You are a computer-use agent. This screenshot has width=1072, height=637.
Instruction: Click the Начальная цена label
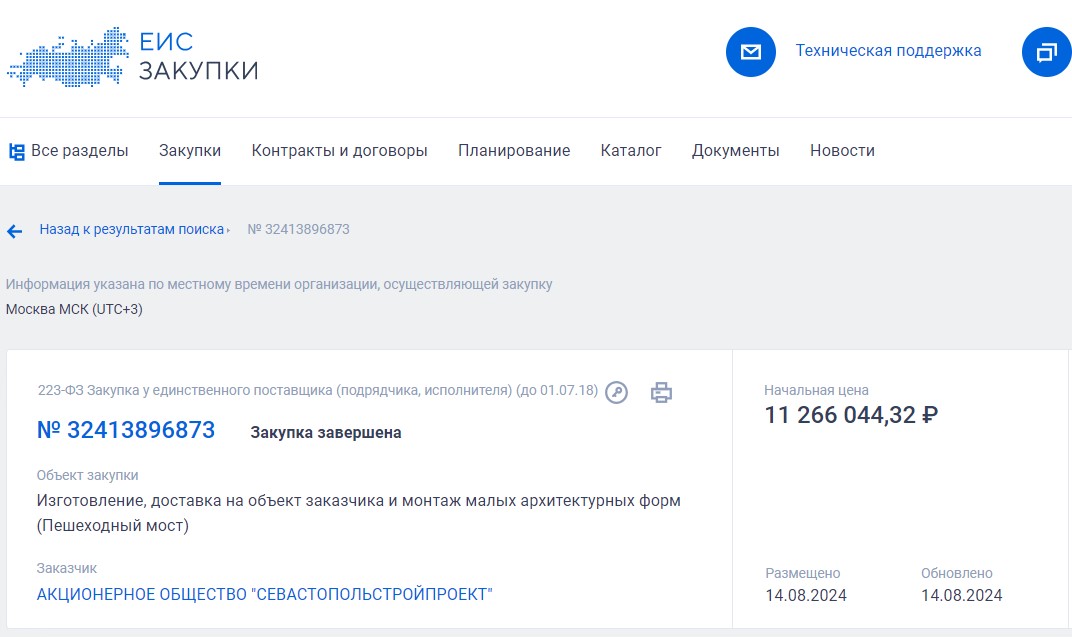tap(816, 390)
